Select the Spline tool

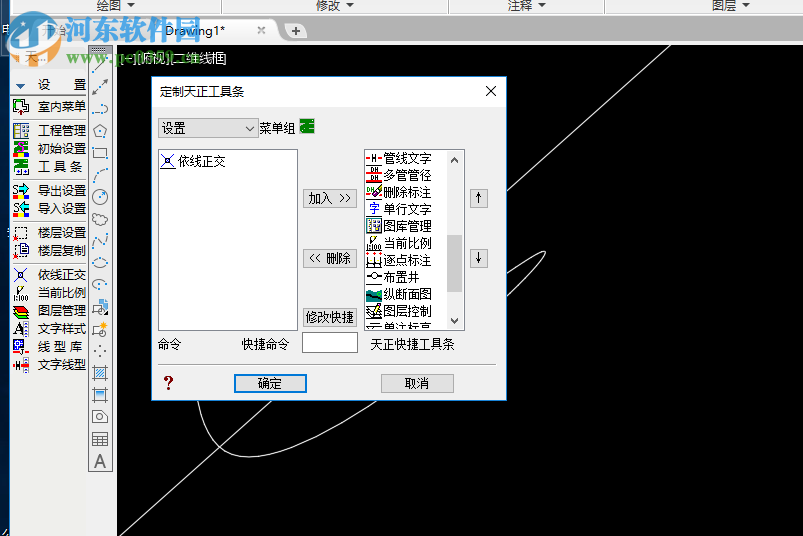tap(100, 241)
